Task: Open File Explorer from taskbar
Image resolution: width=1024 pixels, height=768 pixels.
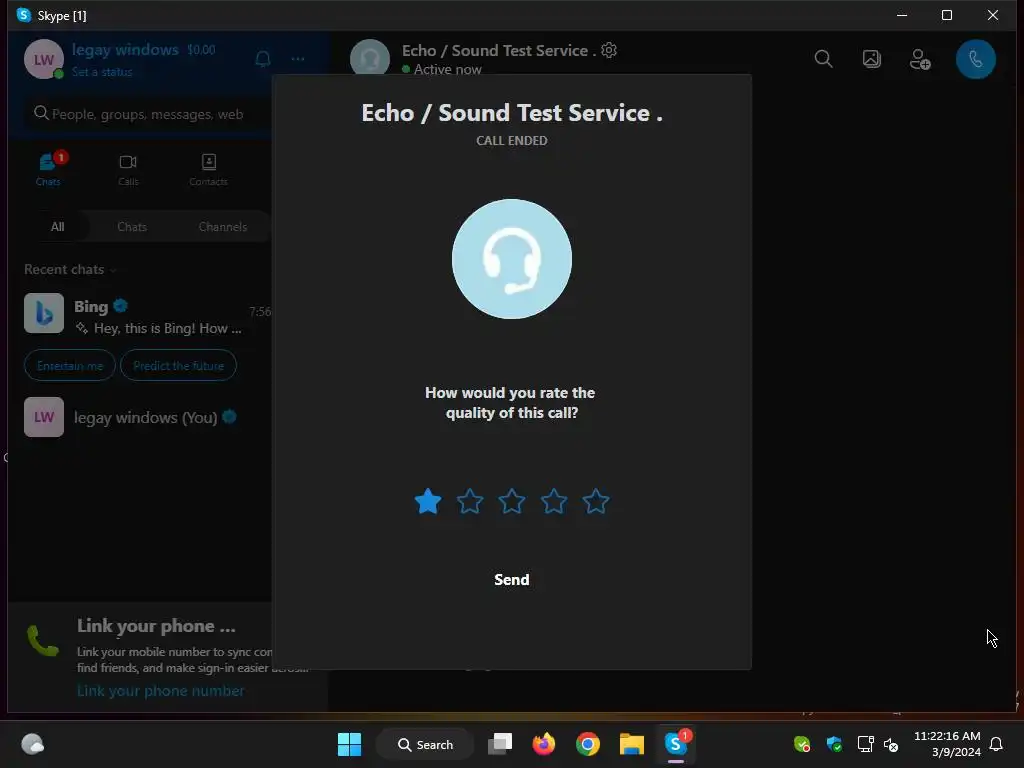Action: pos(632,744)
